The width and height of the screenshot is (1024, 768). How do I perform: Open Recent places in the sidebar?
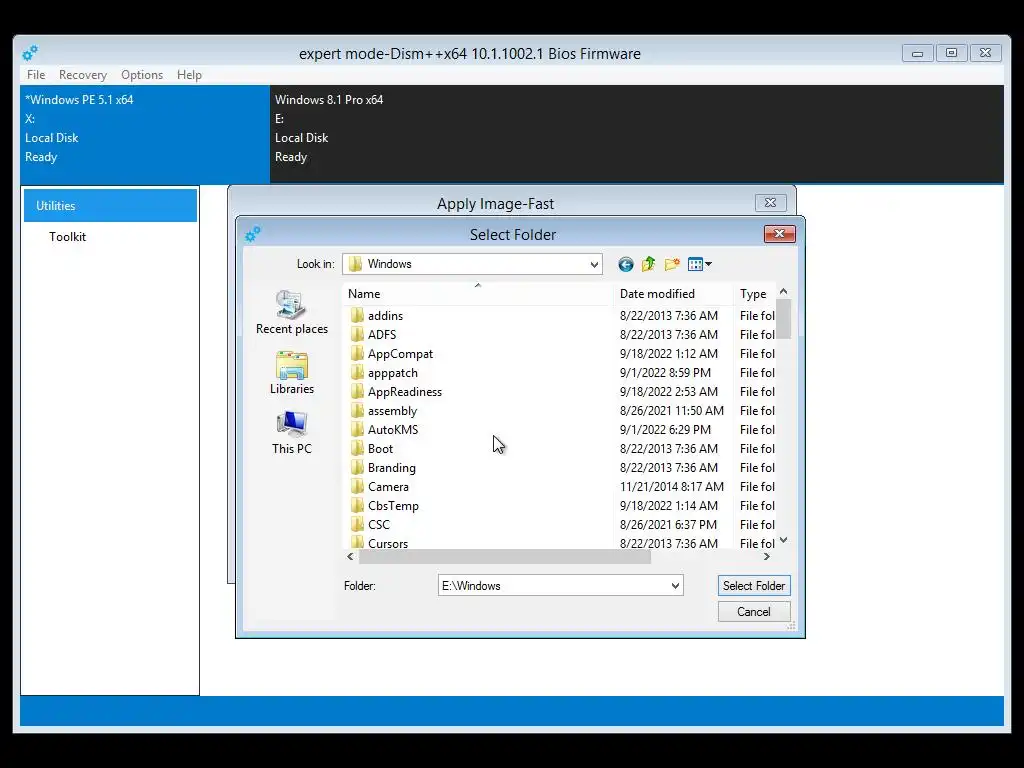coord(291,312)
